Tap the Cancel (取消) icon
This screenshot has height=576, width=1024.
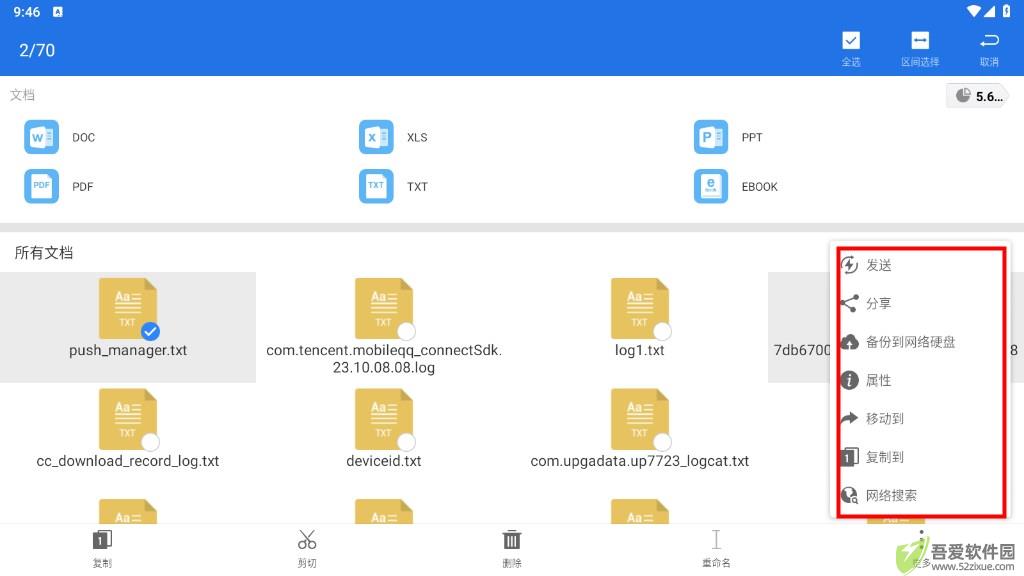click(x=989, y=40)
